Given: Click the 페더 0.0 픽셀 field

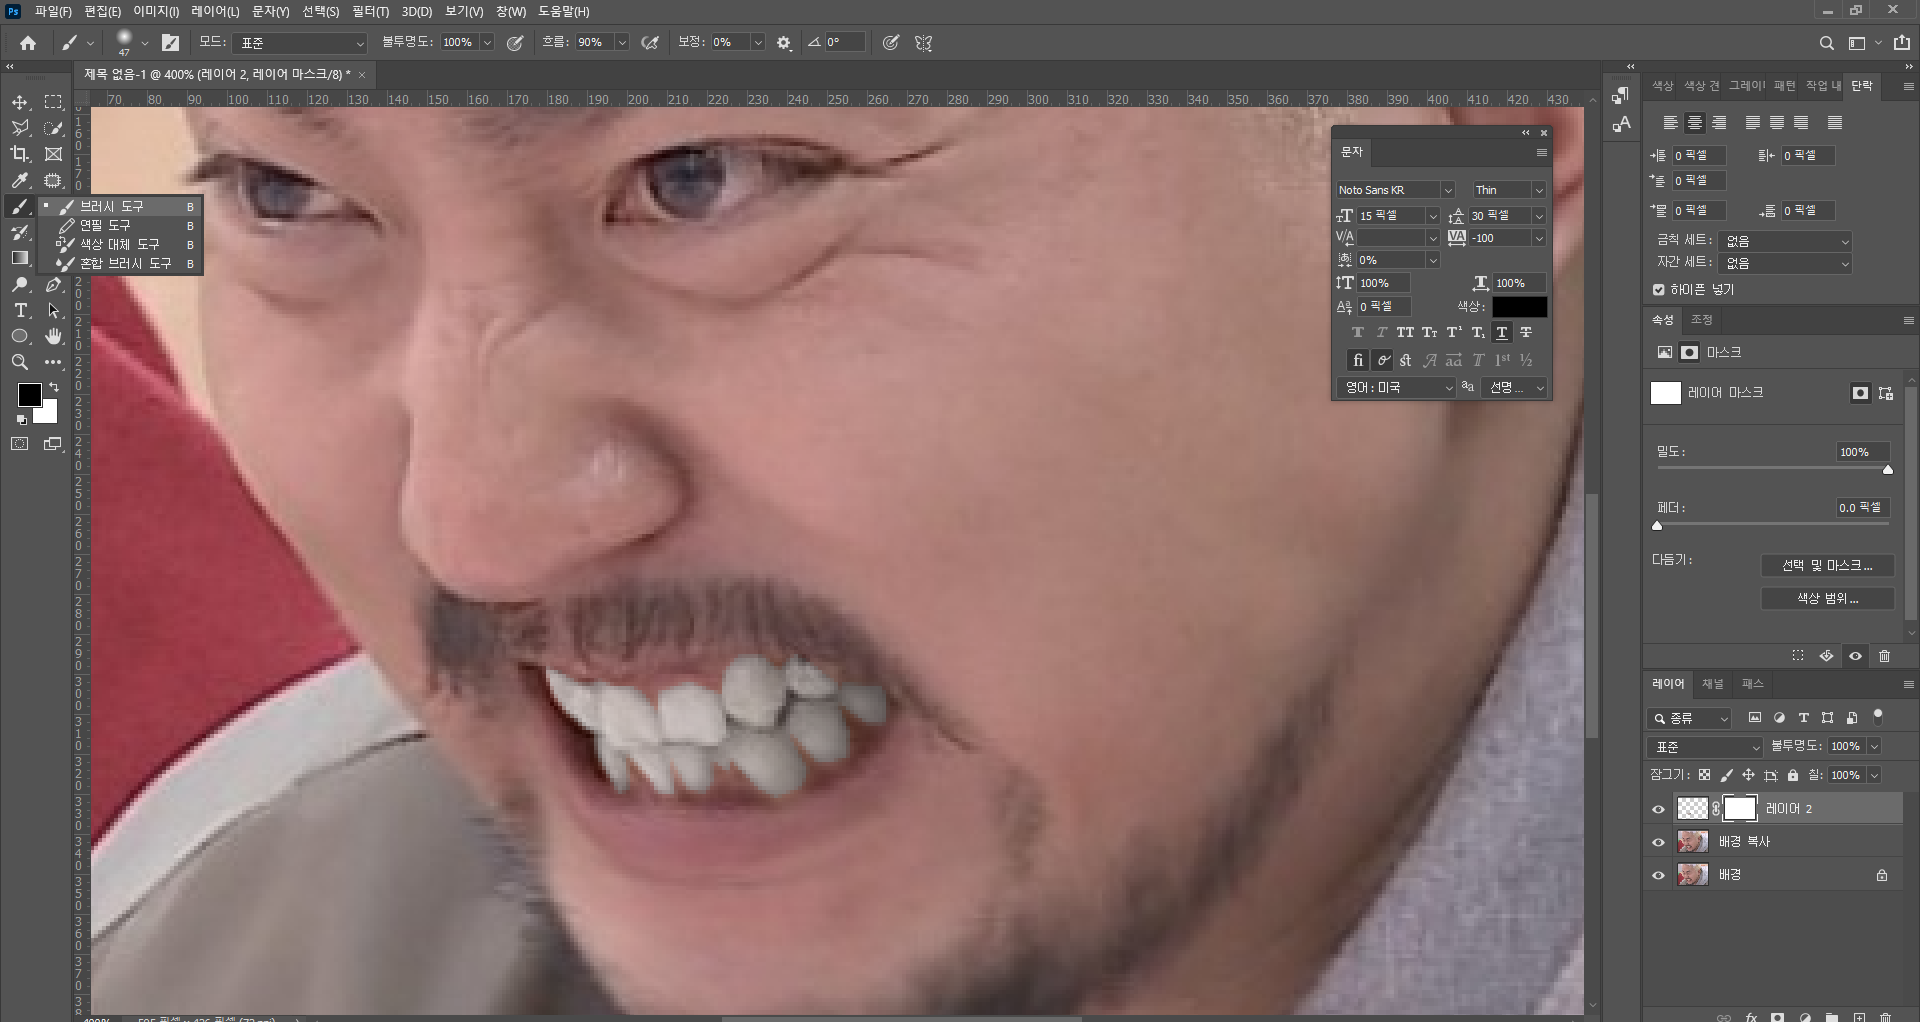Looking at the screenshot, I should point(1862,508).
